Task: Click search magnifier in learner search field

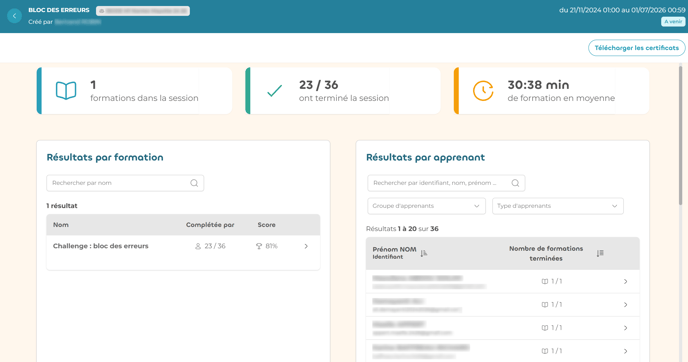Action: [x=515, y=183]
